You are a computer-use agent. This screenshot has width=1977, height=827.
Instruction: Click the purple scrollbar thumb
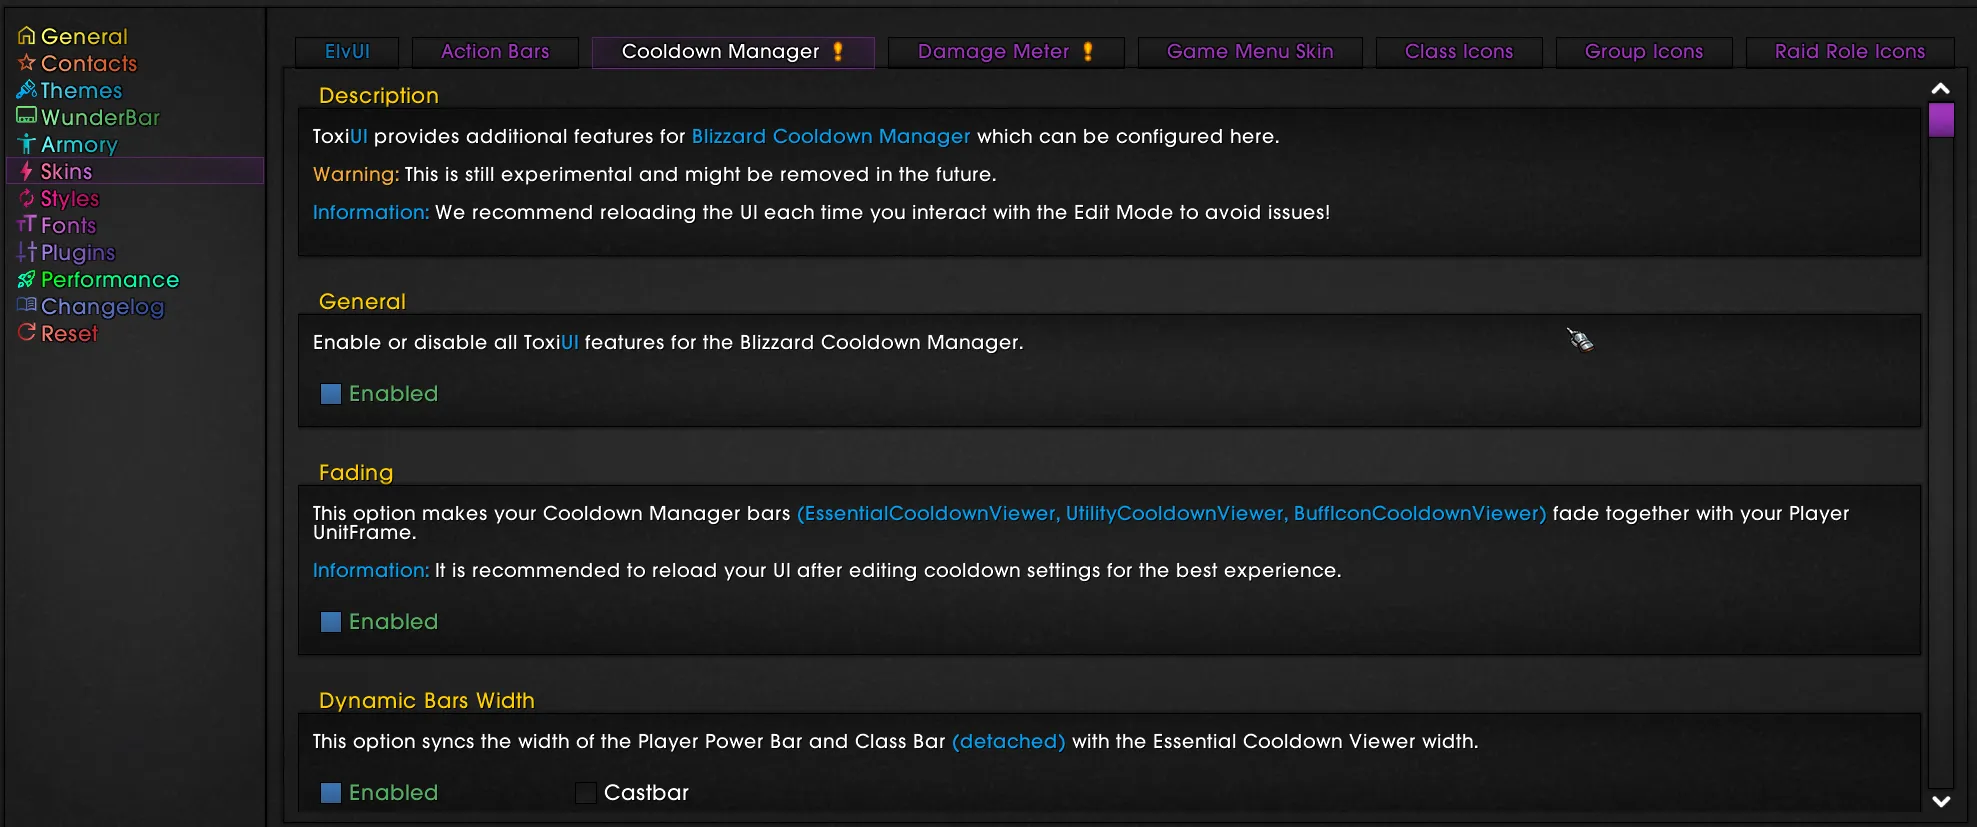(1941, 120)
